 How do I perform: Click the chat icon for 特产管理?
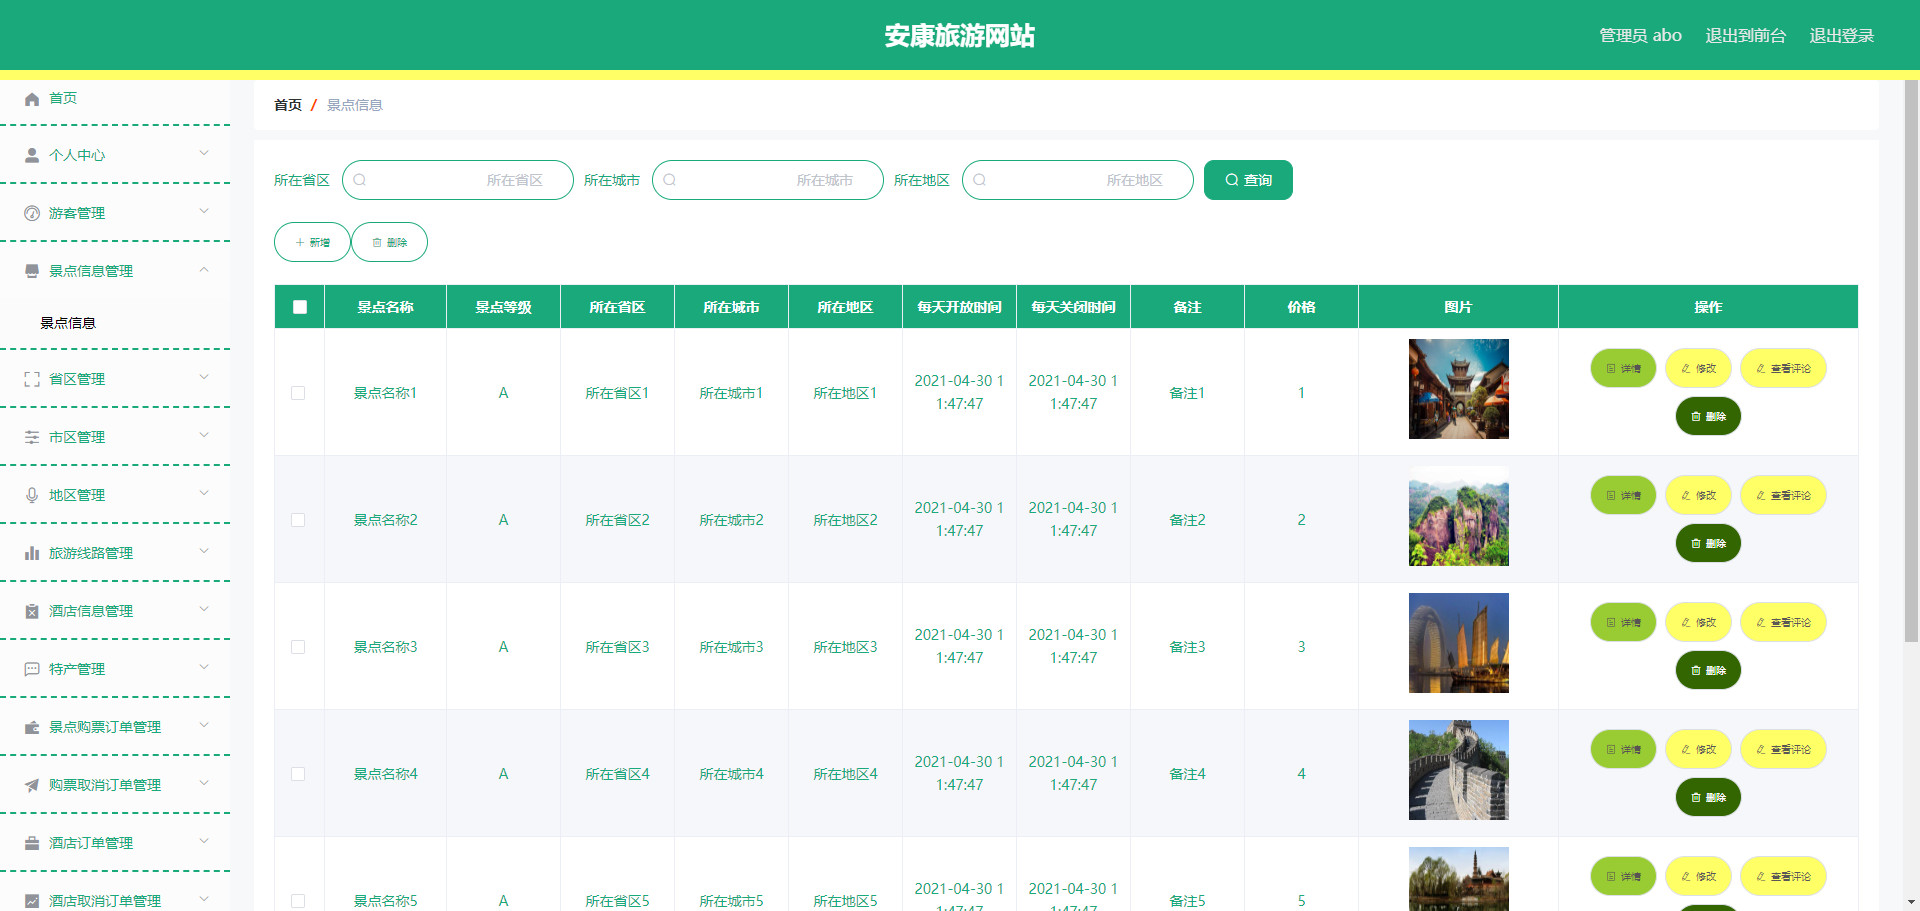(32, 669)
